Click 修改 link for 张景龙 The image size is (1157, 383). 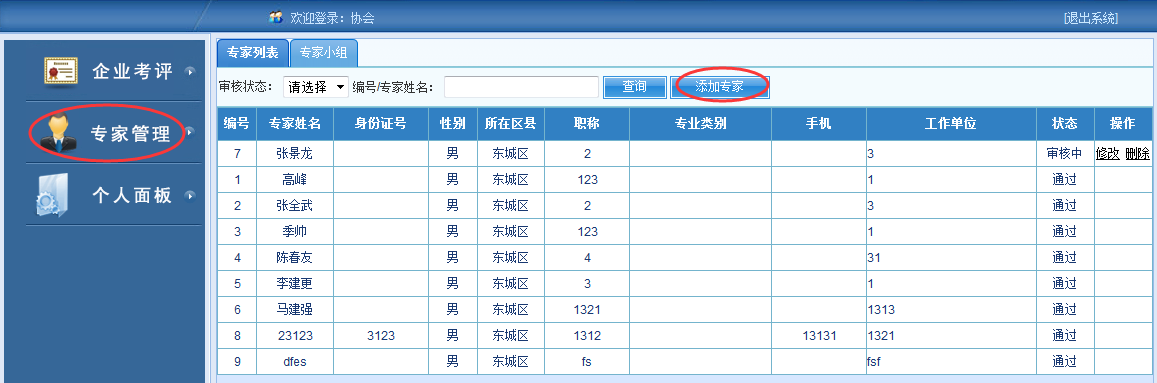tap(1108, 153)
